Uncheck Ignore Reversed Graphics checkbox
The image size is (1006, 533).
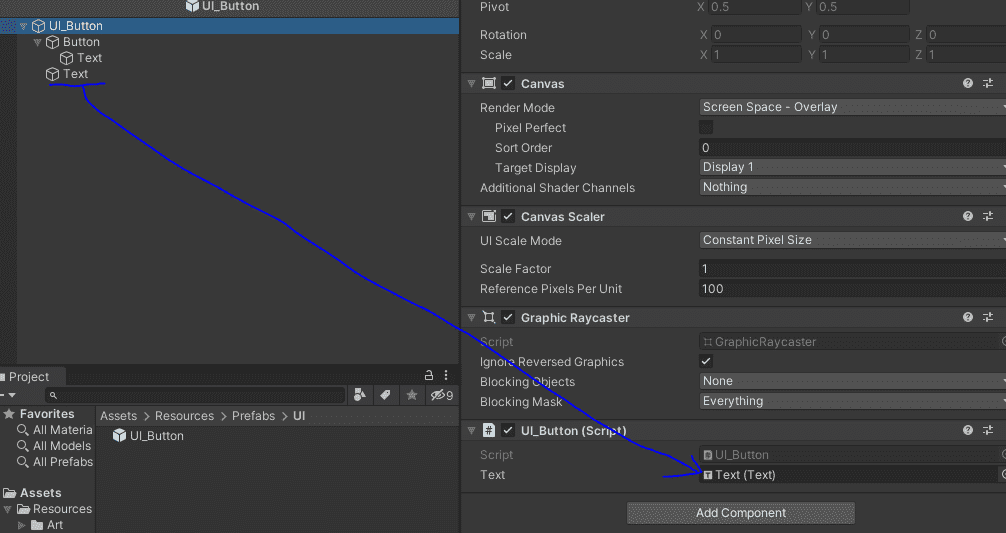(x=706, y=362)
